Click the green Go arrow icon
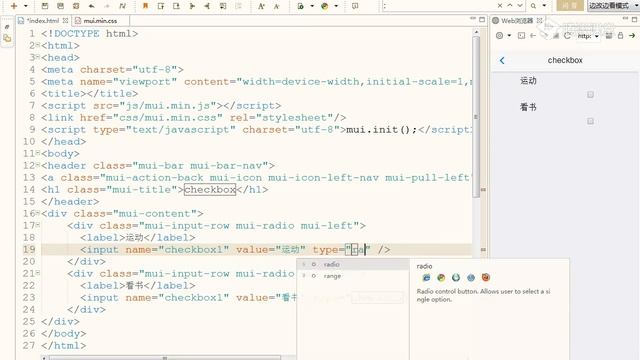640x360 pixels. click(632, 36)
